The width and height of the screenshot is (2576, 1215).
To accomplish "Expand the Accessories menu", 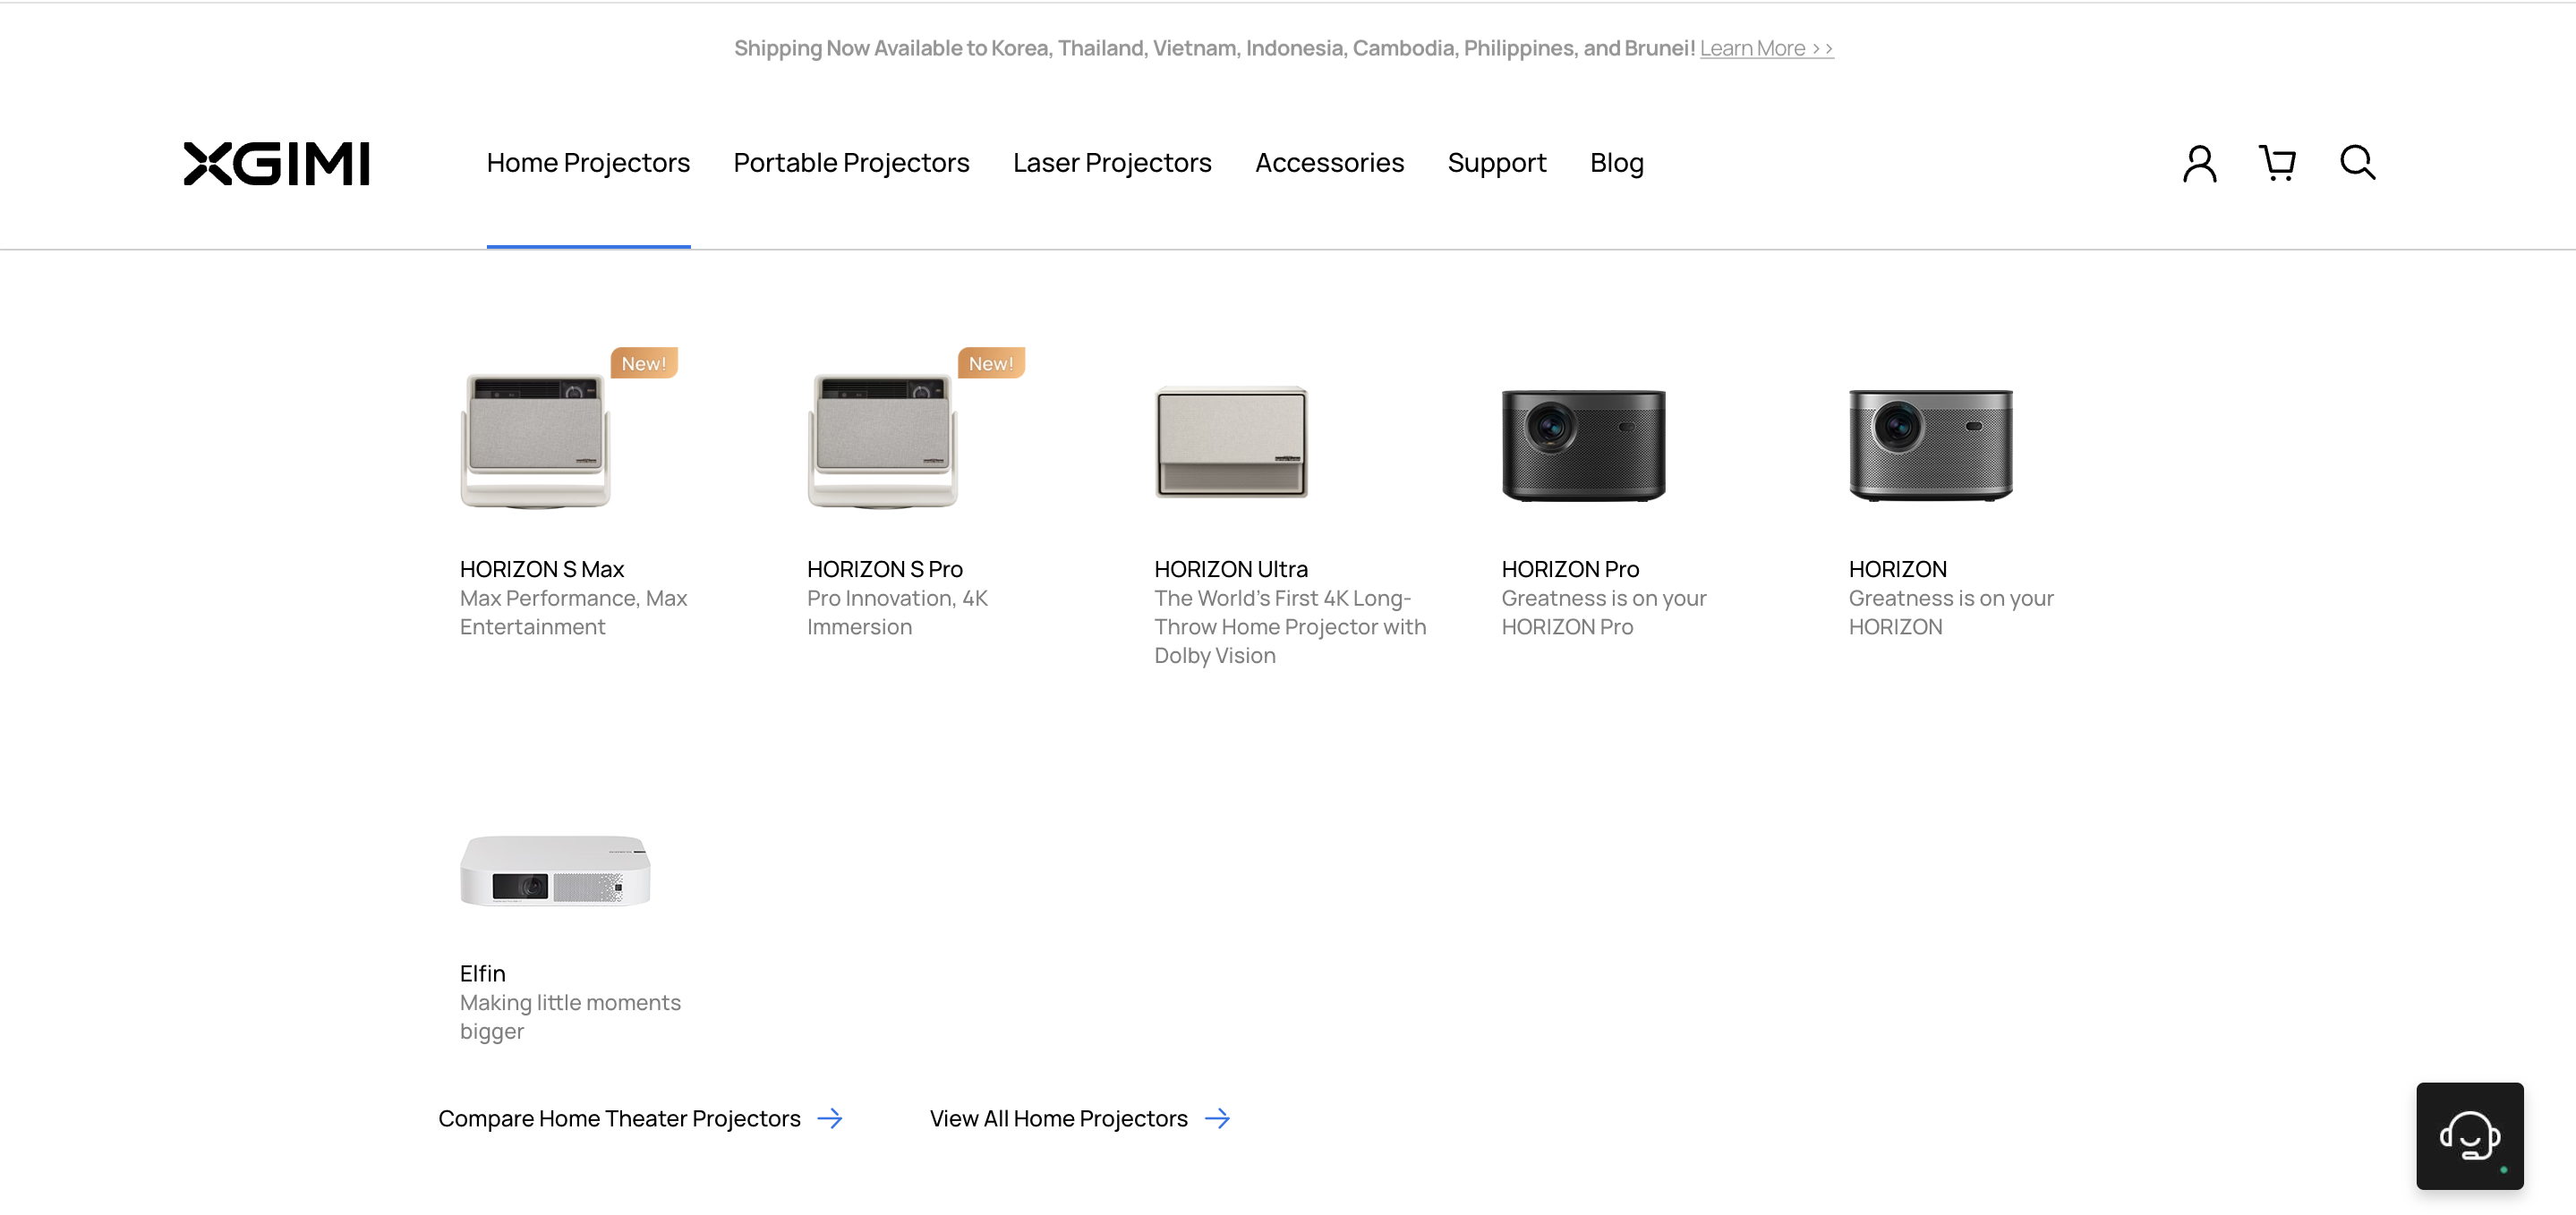I will (x=1329, y=163).
